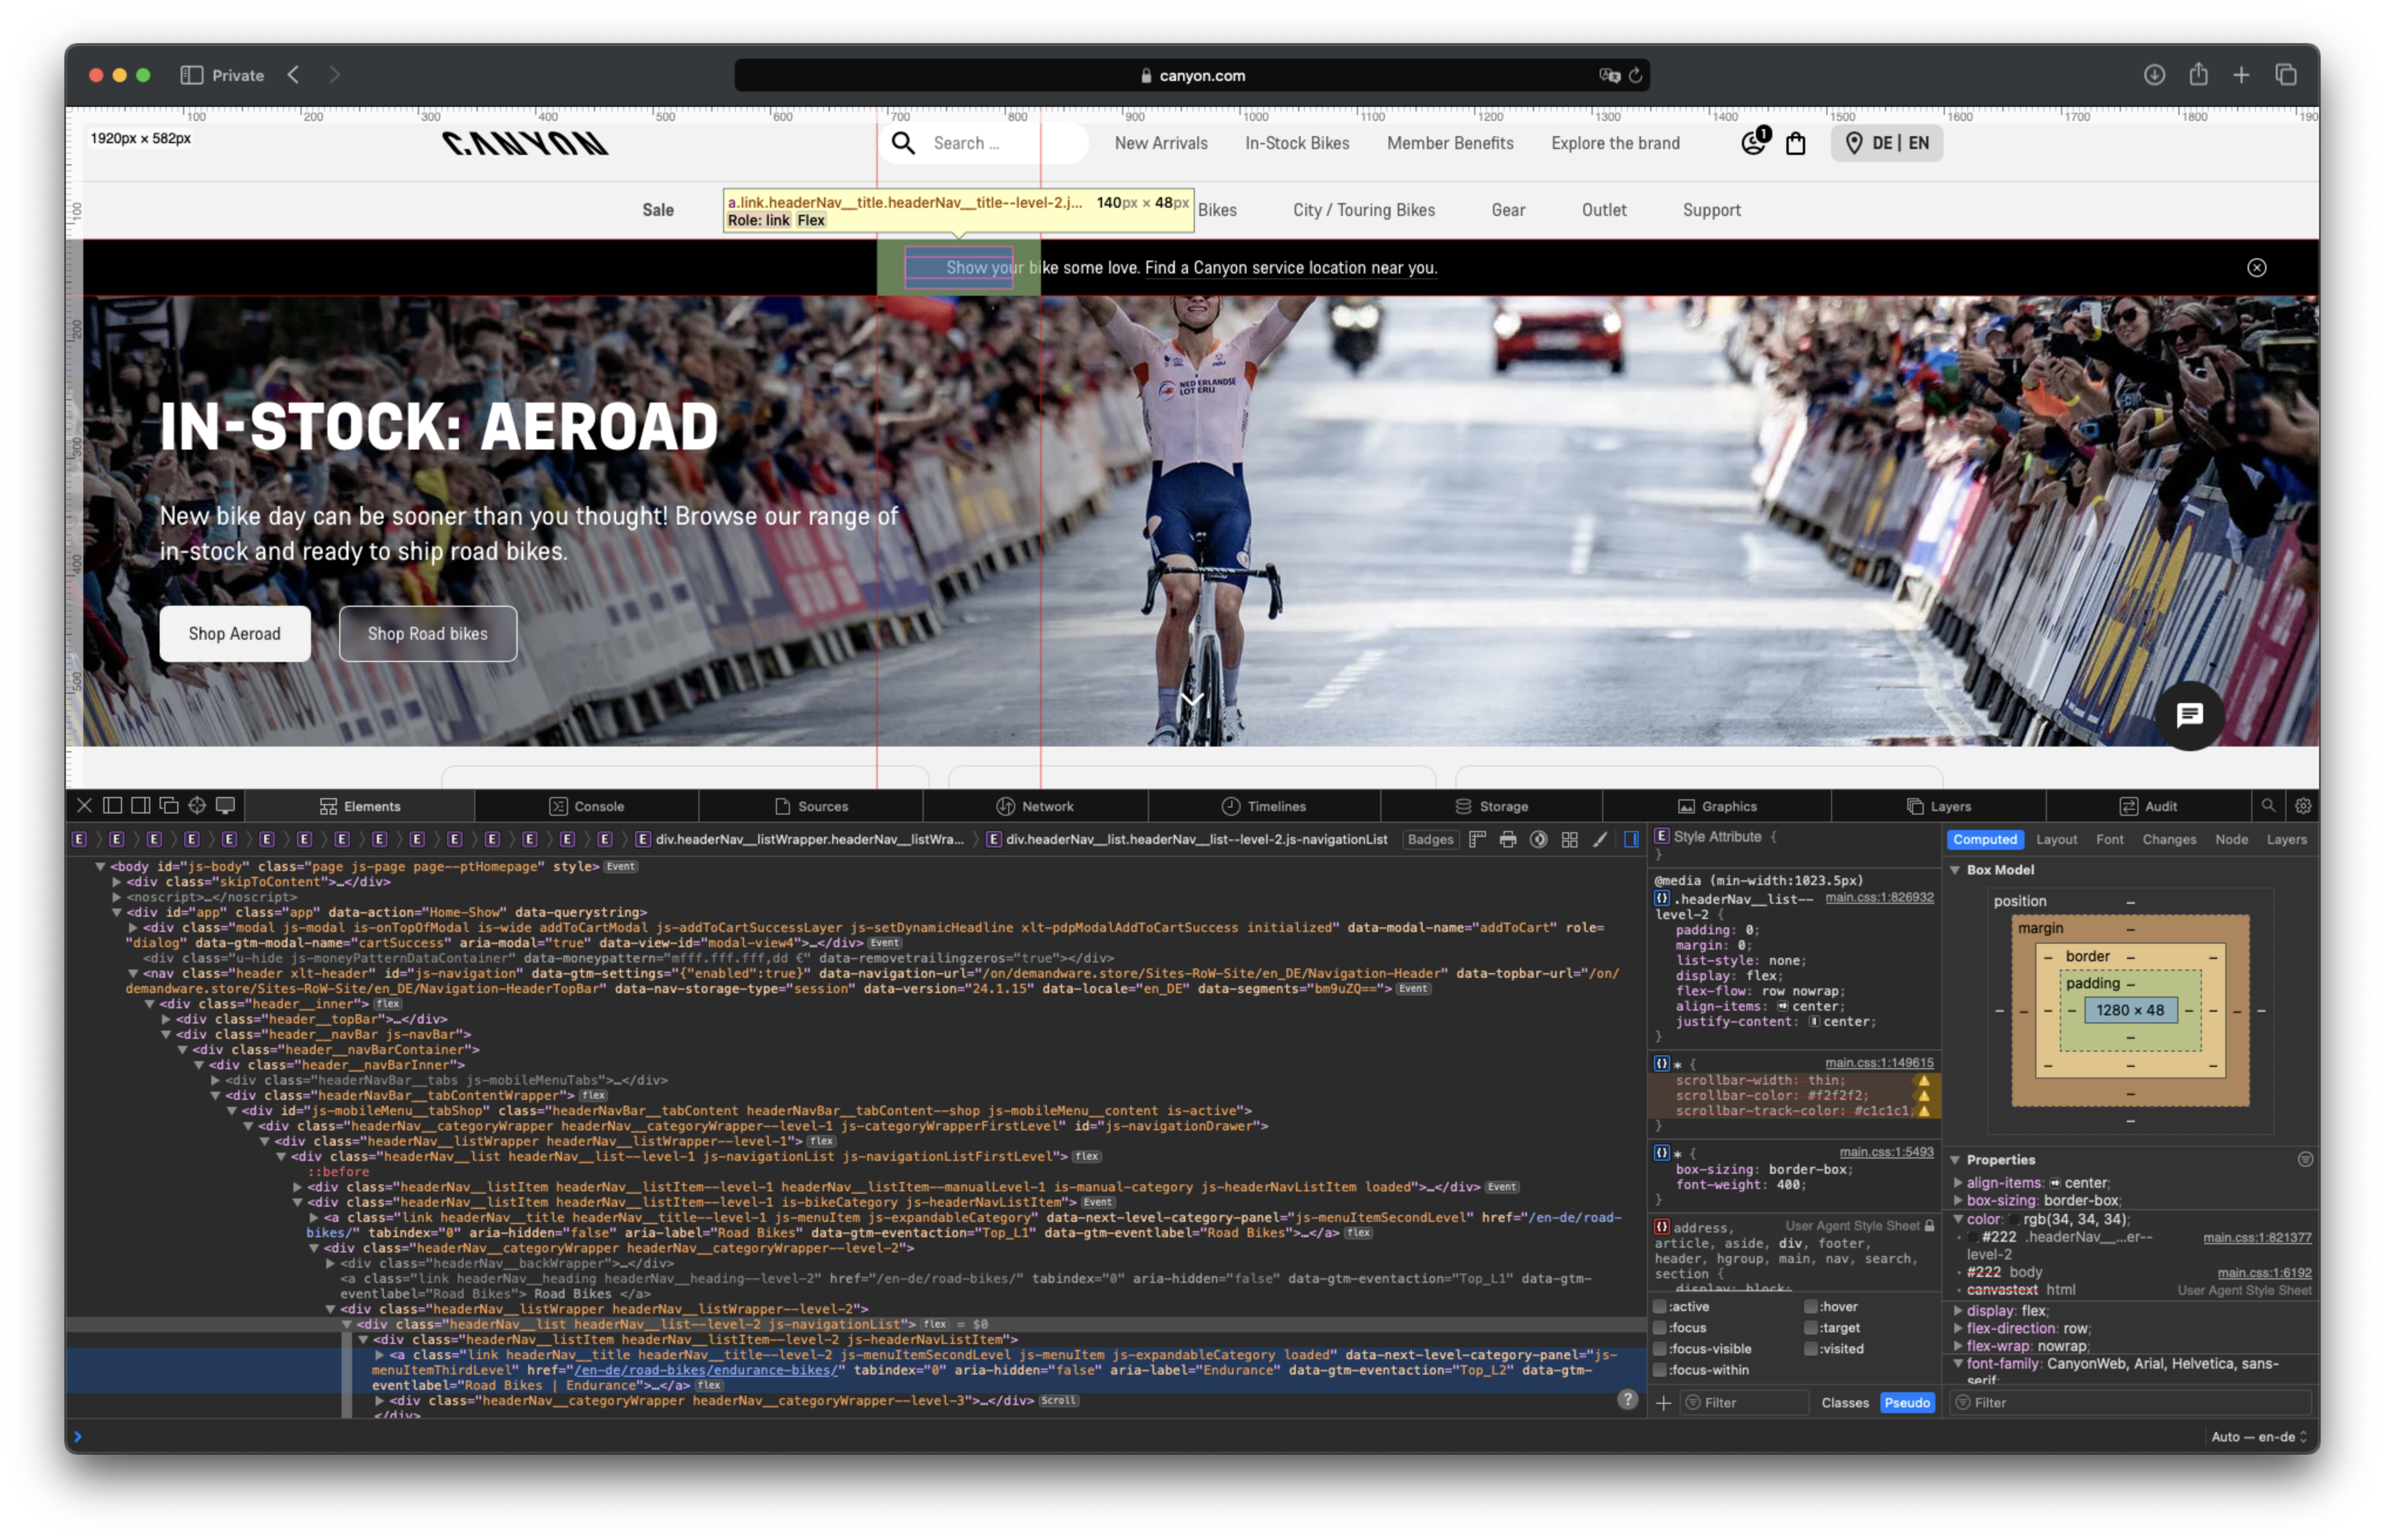Open the Audit tab
The height and width of the screenshot is (1540, 2385).
(x=2148, y=806)
